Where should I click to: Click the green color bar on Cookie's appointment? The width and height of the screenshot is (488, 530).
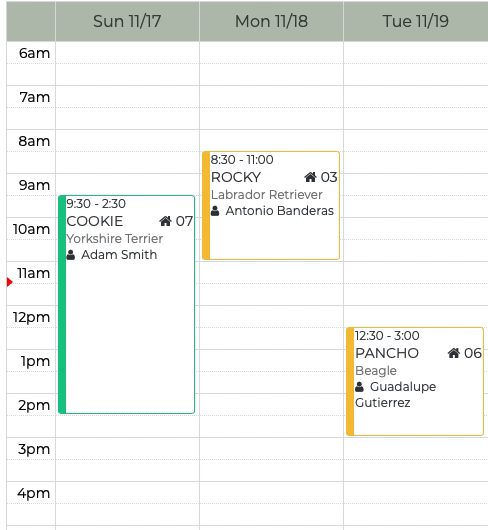(62, 304)
